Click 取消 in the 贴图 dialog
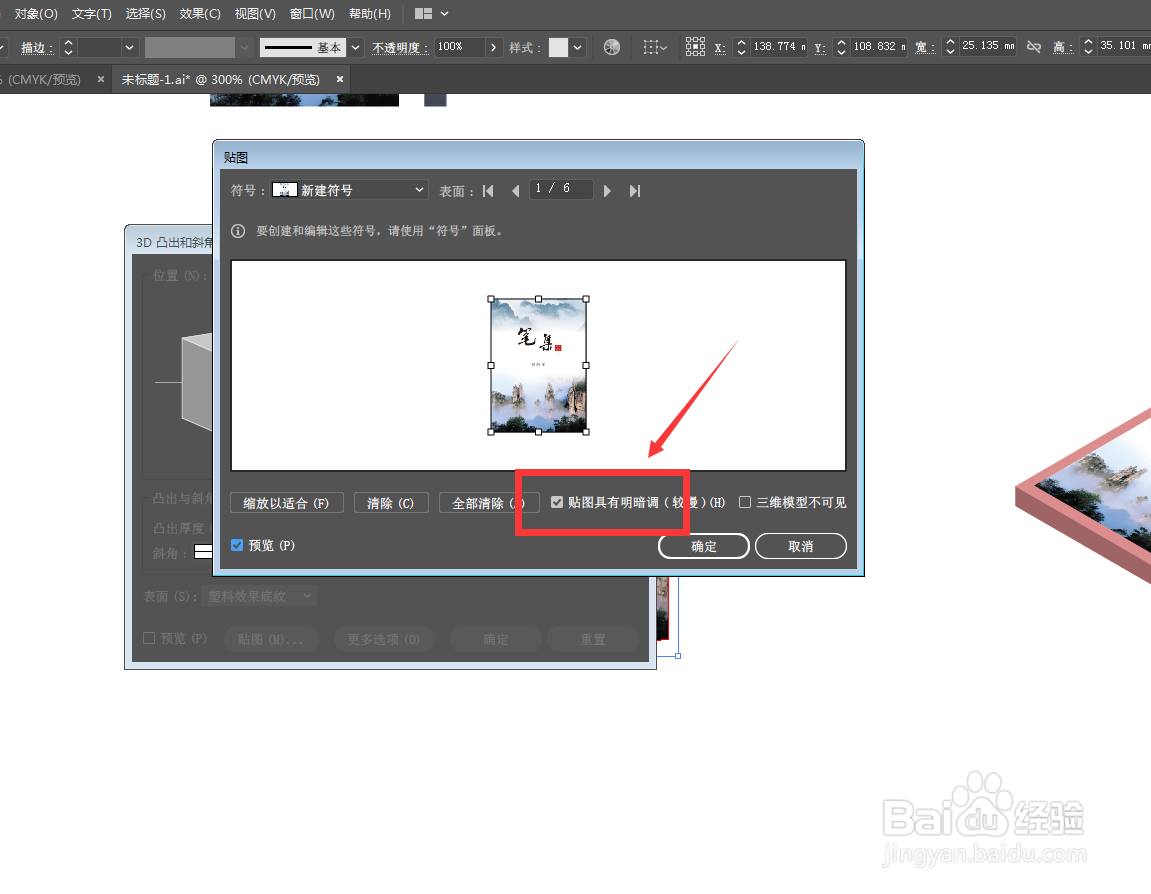This screenshot has height=894, width=1151. tap(800, 546)
